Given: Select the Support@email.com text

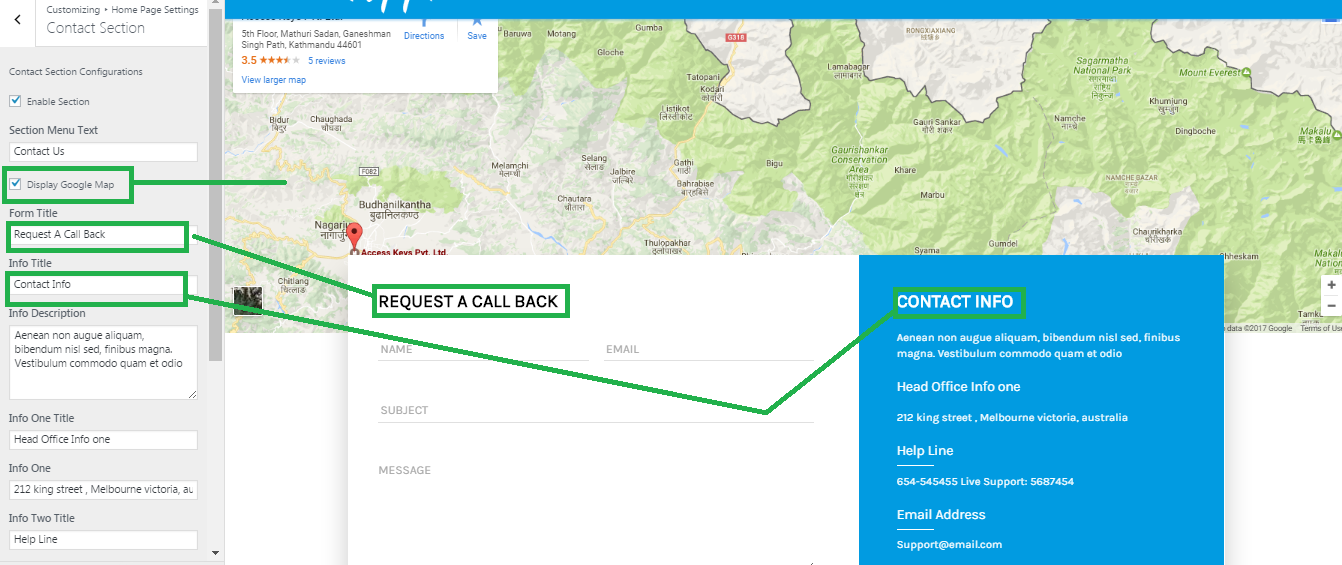Looking at the screenshot, I should click(x=949, y=545).
